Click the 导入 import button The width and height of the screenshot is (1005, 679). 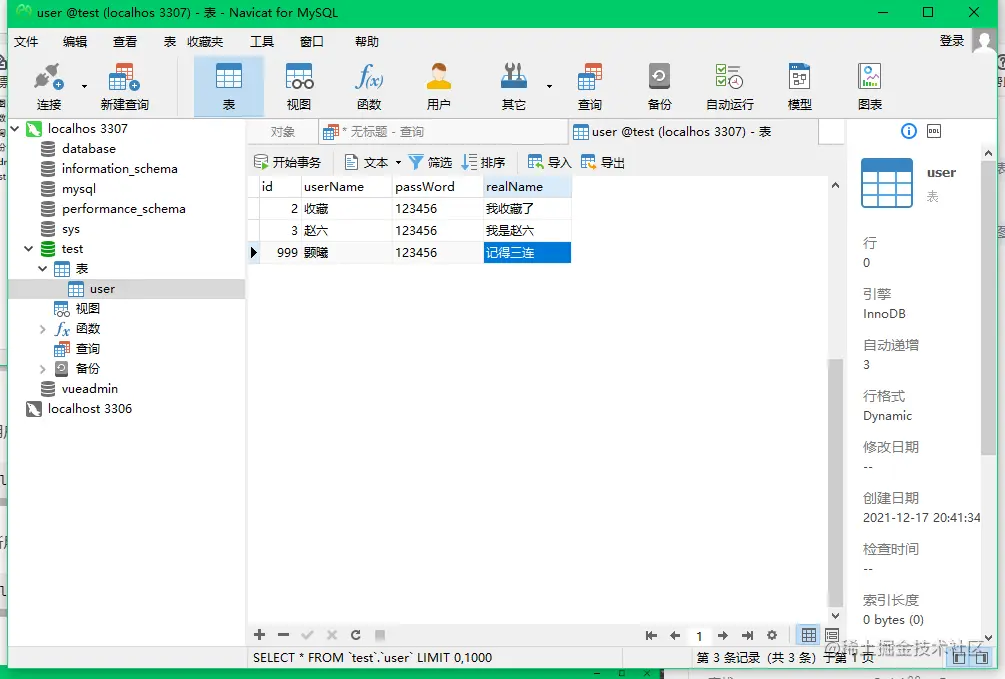pos(549,163)
